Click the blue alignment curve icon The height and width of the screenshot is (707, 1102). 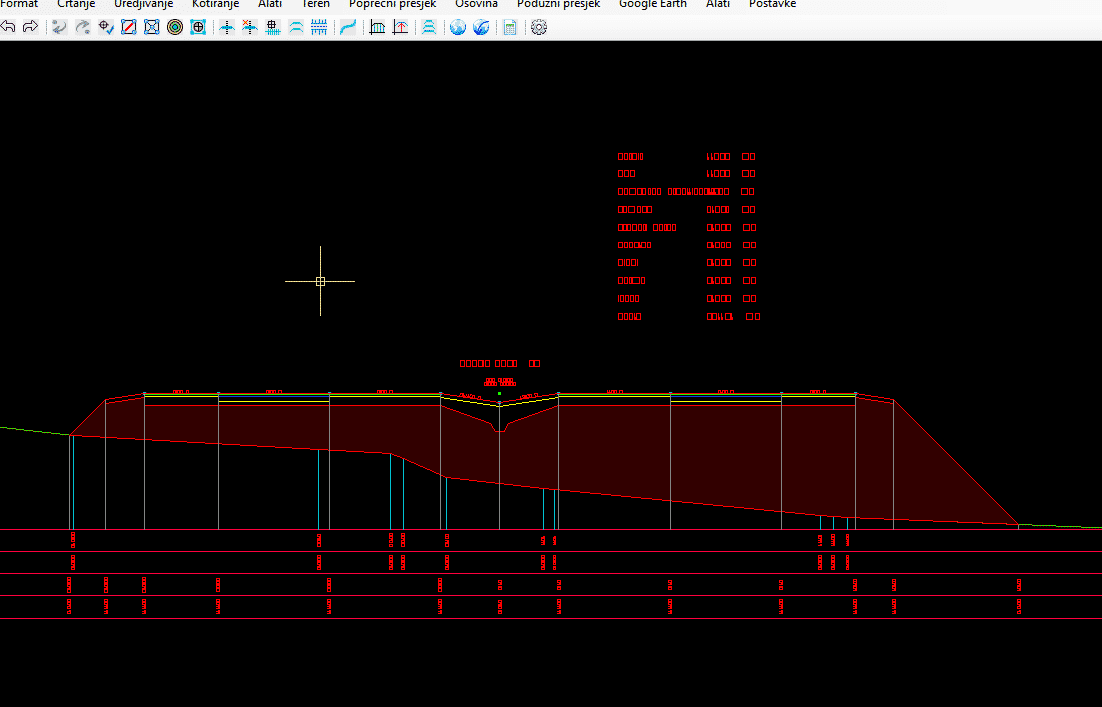coord(347,27)
